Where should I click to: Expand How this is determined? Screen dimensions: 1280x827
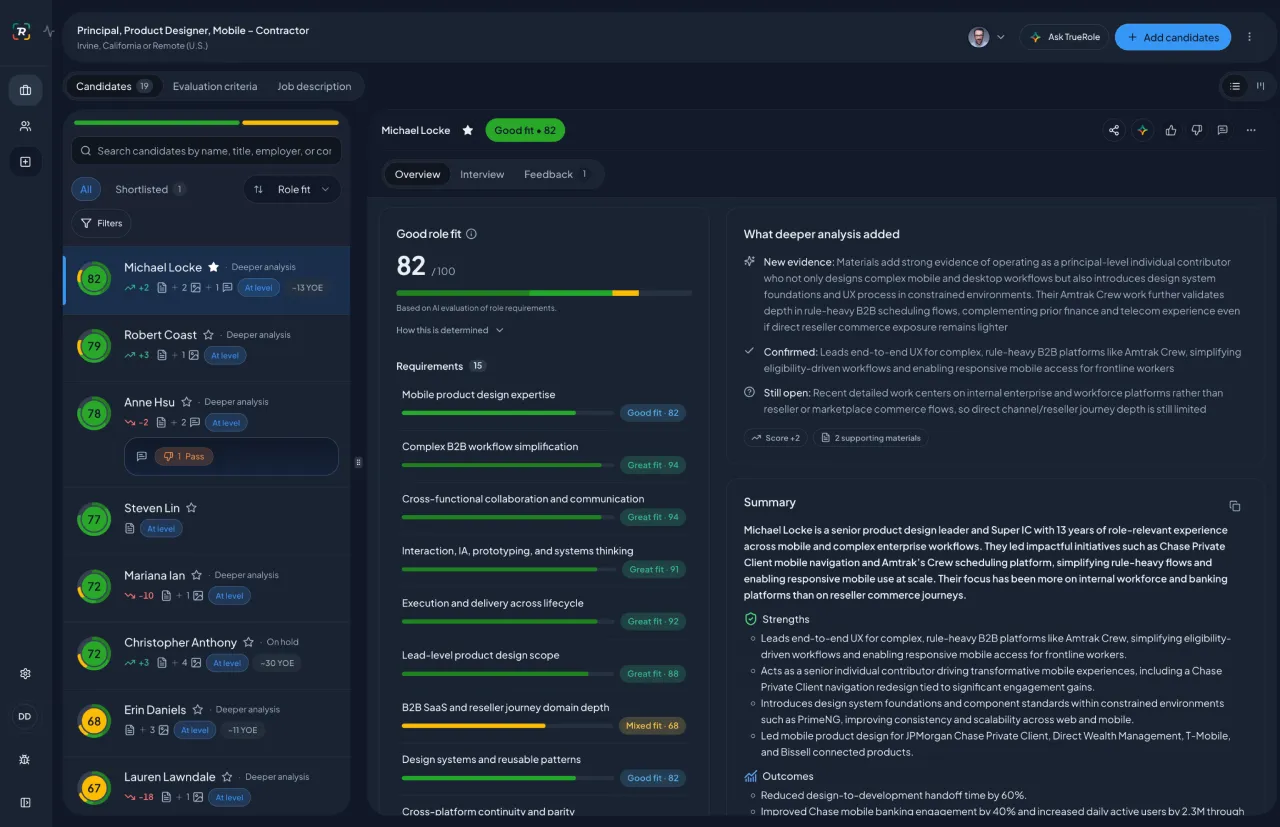pos(450,330)
